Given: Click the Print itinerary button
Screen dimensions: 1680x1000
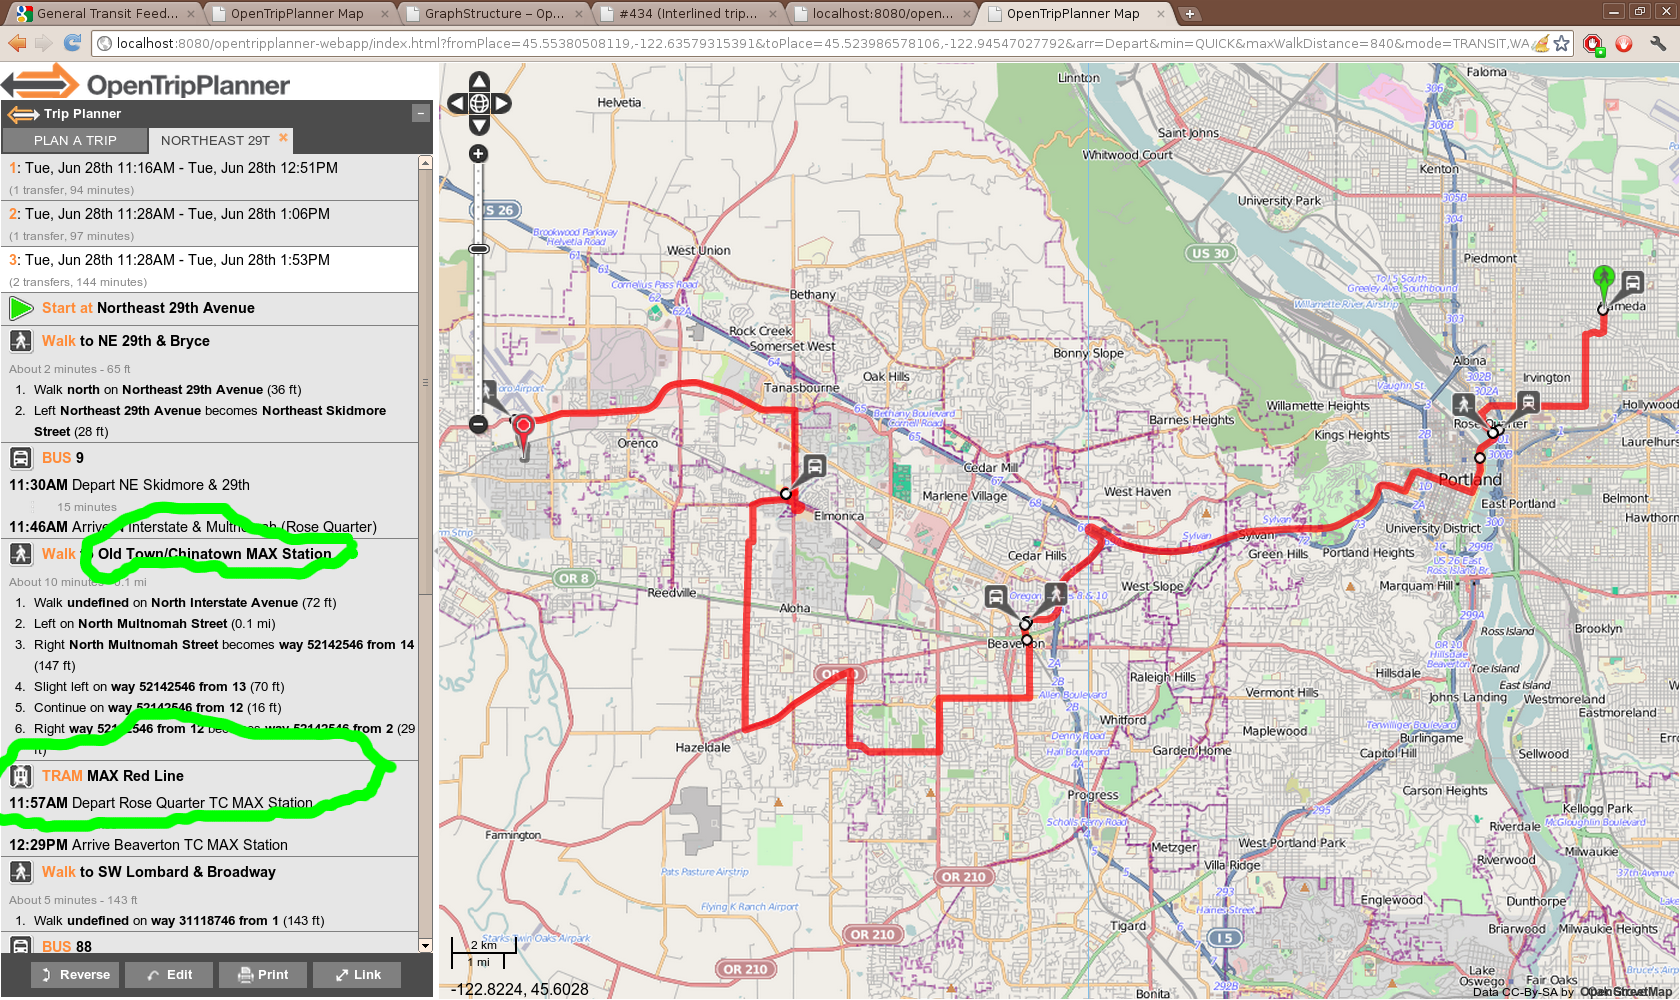Looking at the screenshot, I should [x=263, y=975].
